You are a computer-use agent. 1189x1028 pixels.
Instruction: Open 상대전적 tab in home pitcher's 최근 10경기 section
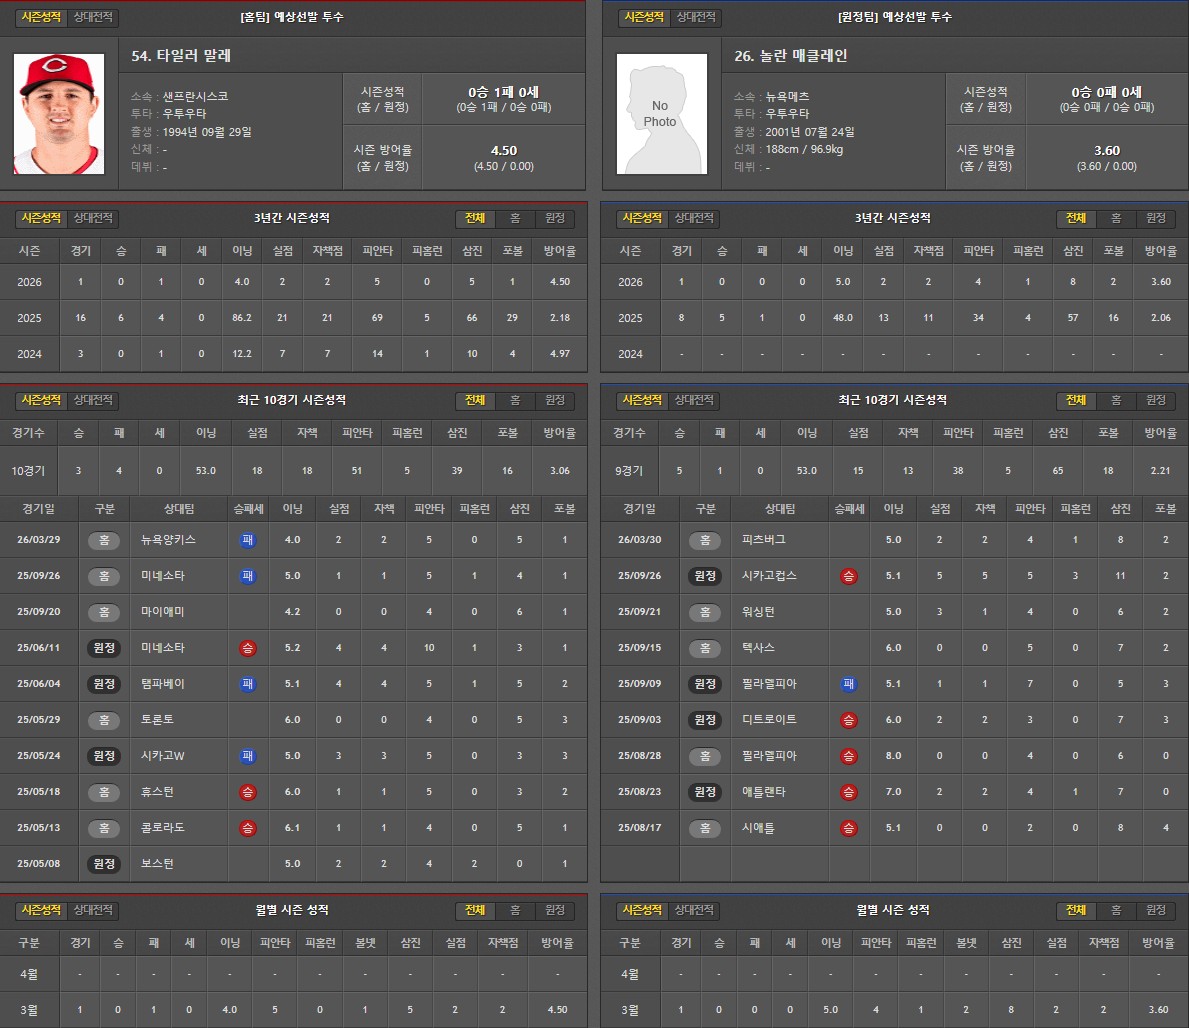[x=94, y=400]
